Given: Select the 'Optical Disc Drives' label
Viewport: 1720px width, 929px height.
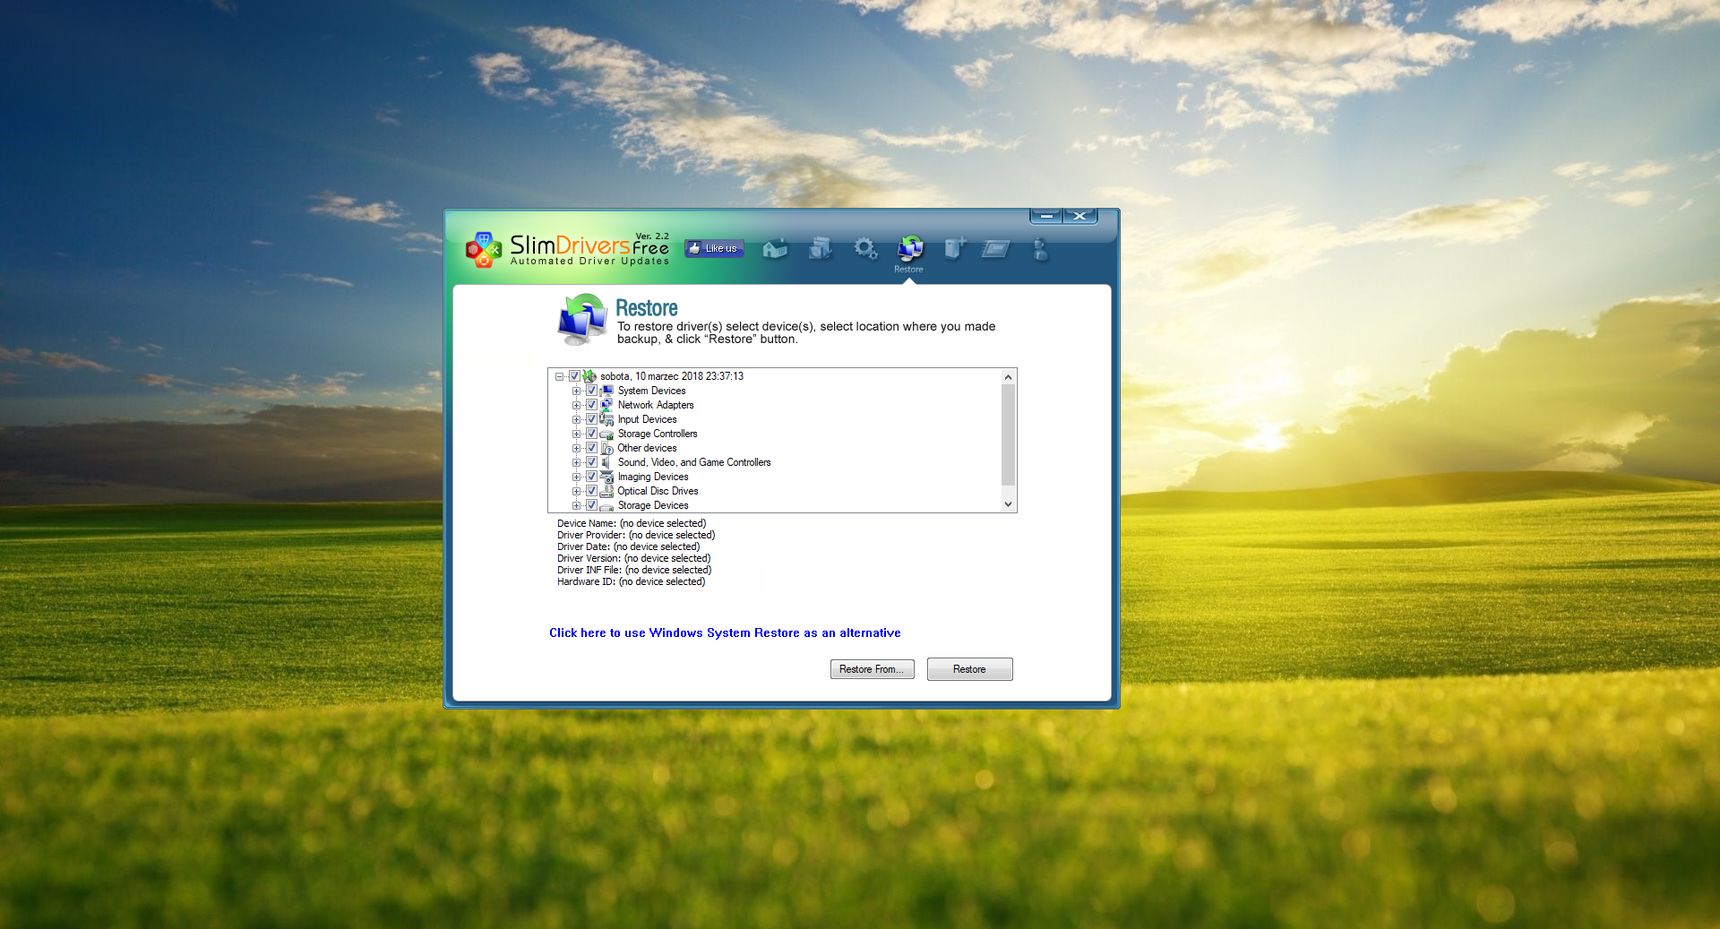Looking at the screenshot, I should click(658, 491).
